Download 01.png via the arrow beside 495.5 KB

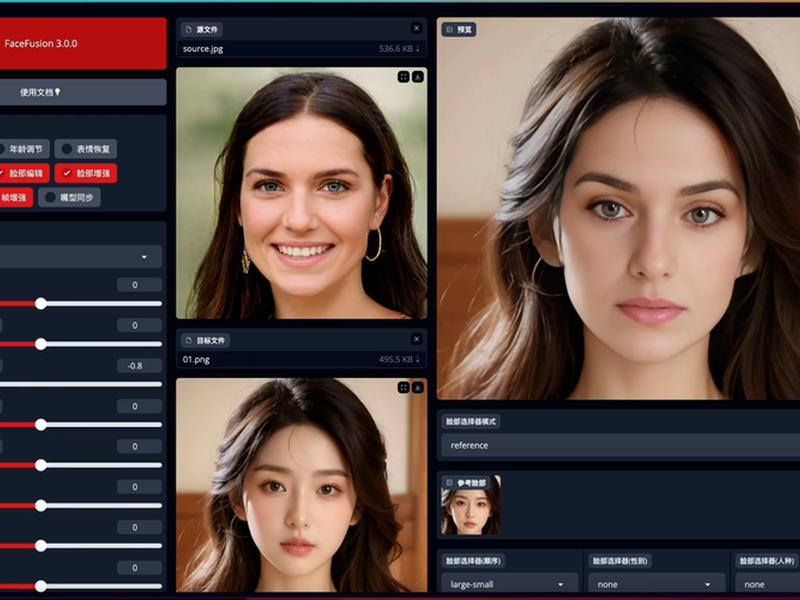pos(418,359)
